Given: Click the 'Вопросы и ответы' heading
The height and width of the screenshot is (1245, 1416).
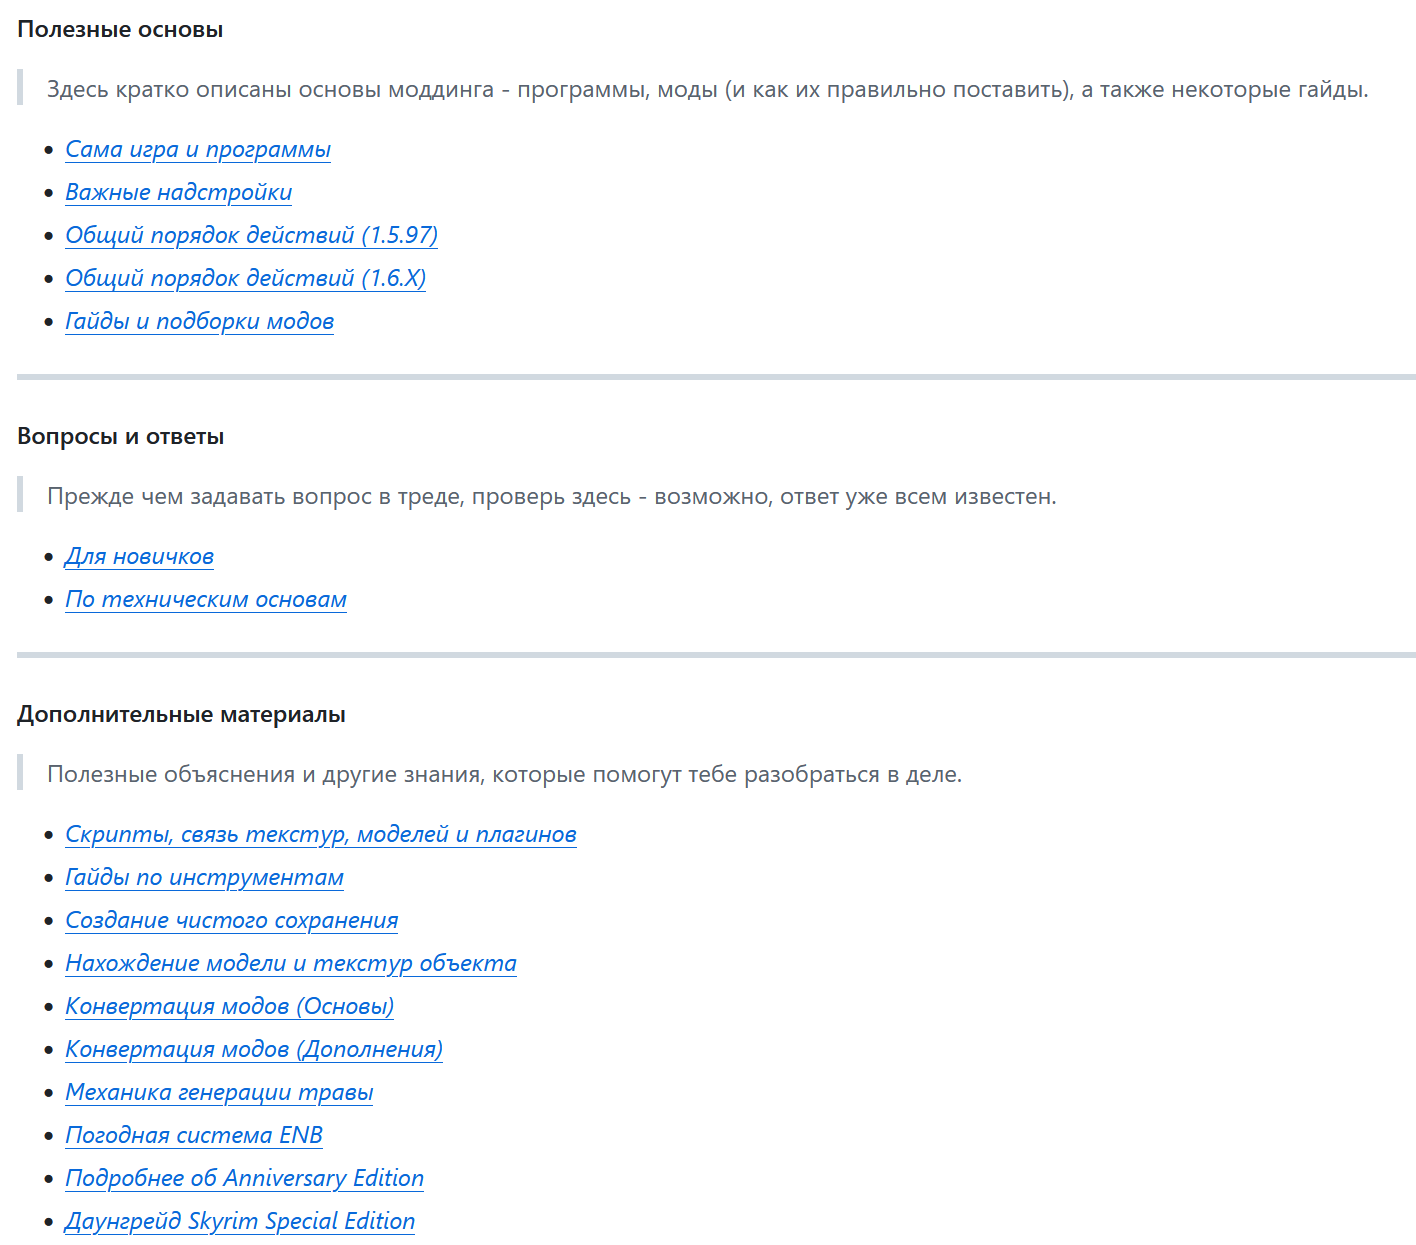Looking at the screenshot, I should click(120, 437).
